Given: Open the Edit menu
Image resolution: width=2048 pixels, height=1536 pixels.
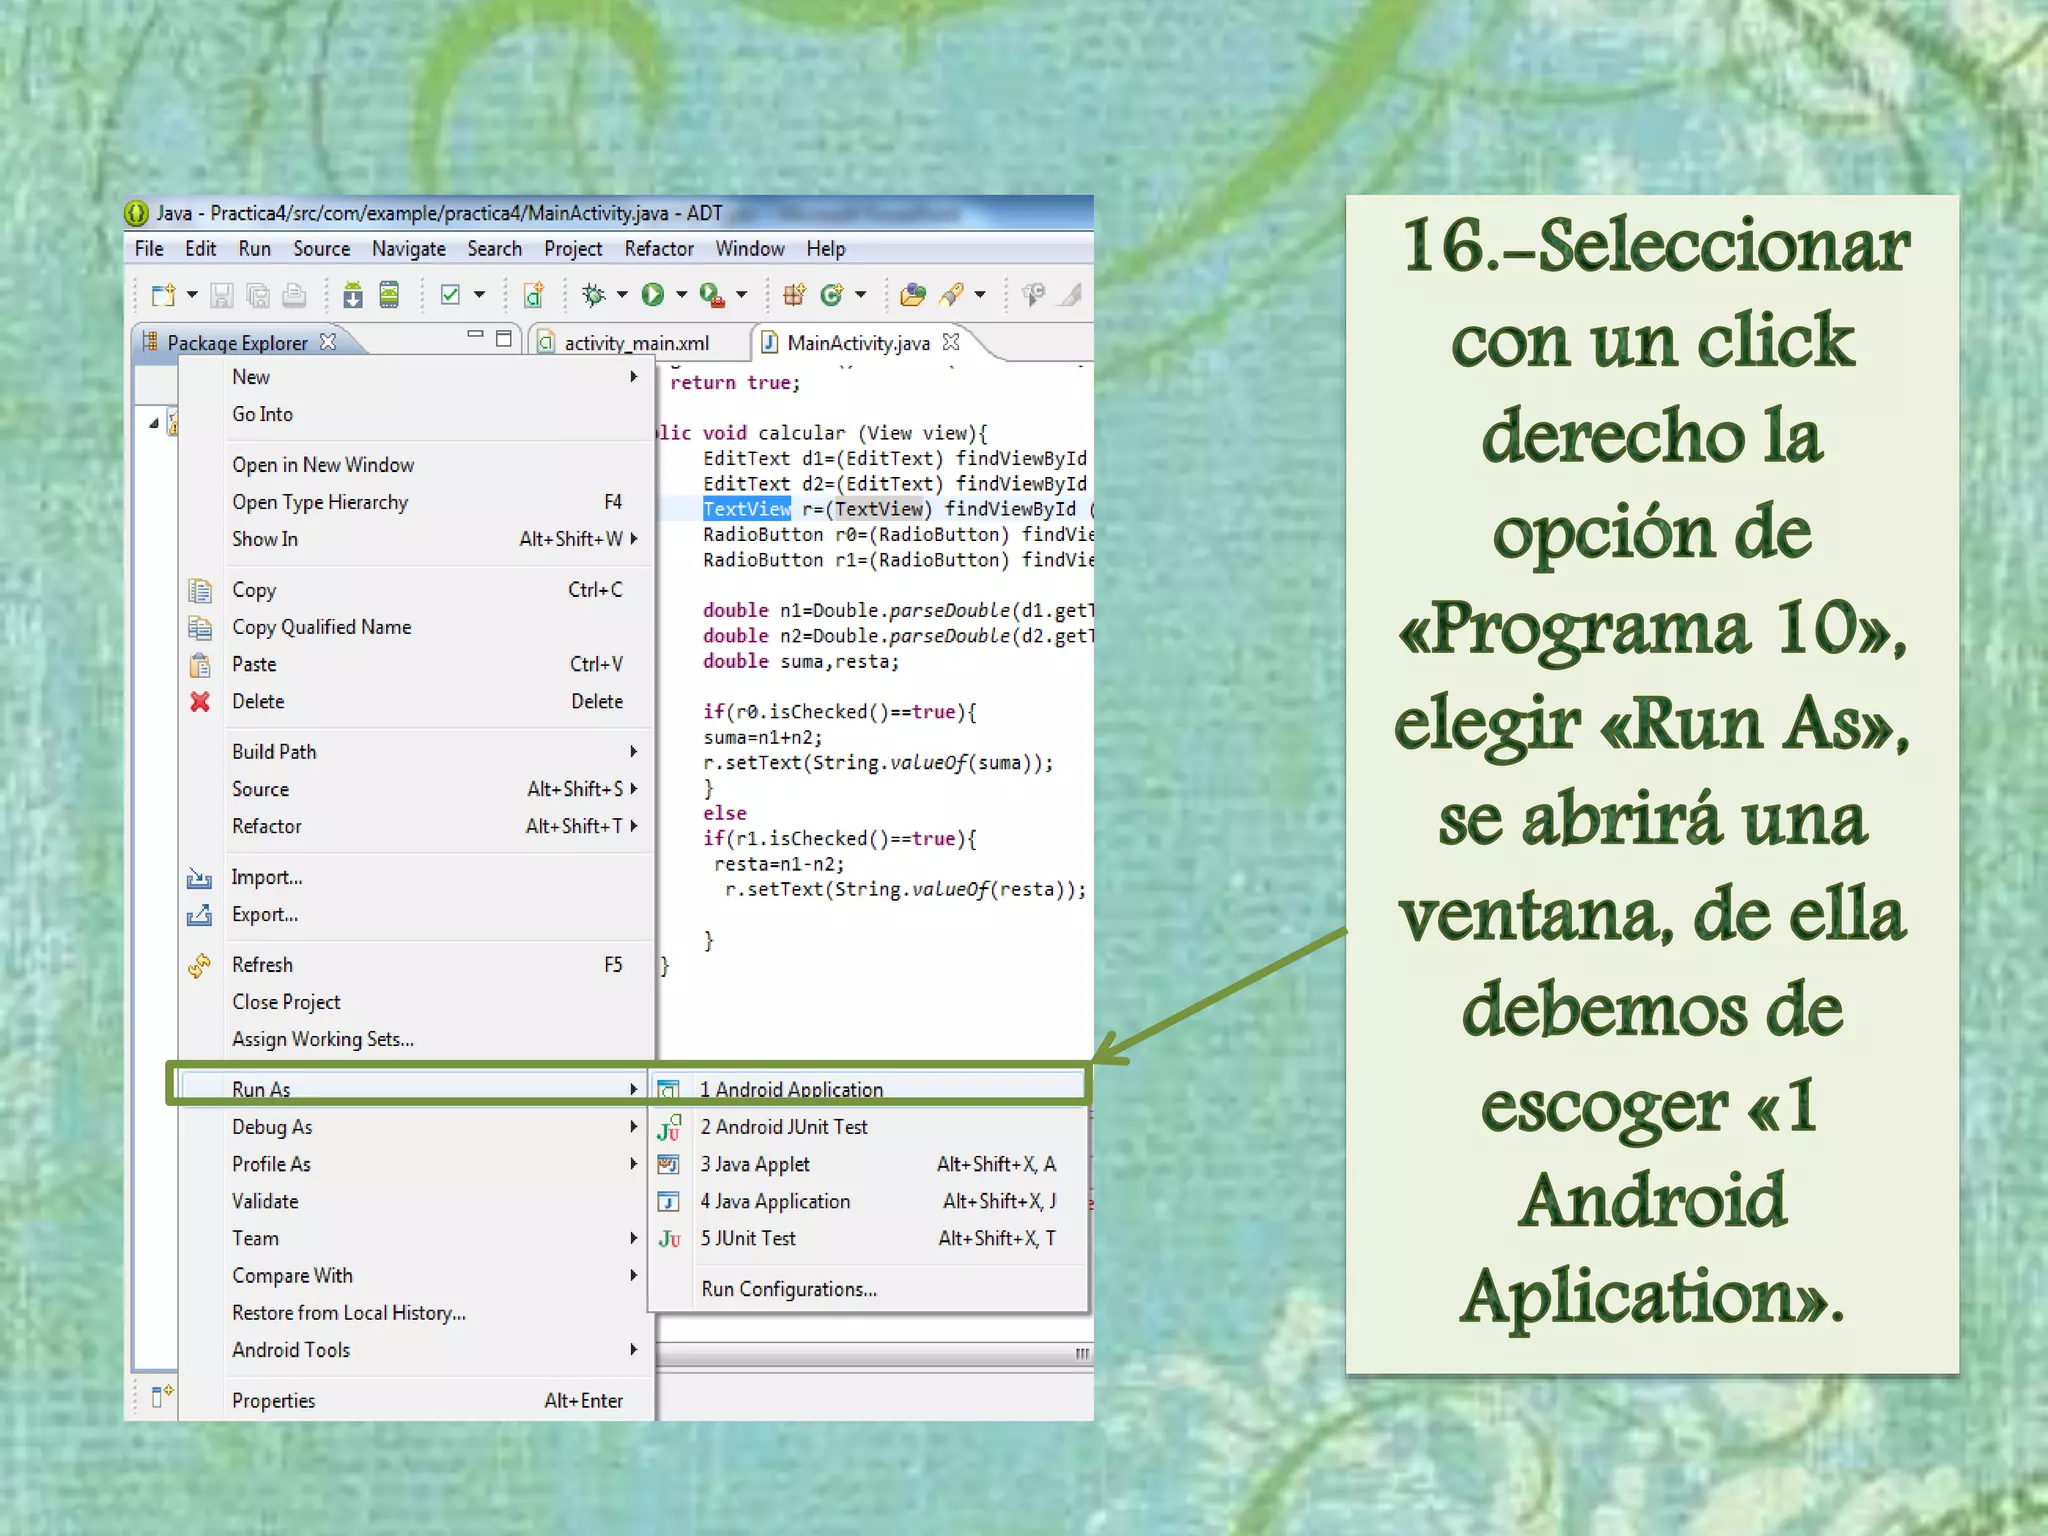Looking at the screenshot, I should click(x=201, y=249).
